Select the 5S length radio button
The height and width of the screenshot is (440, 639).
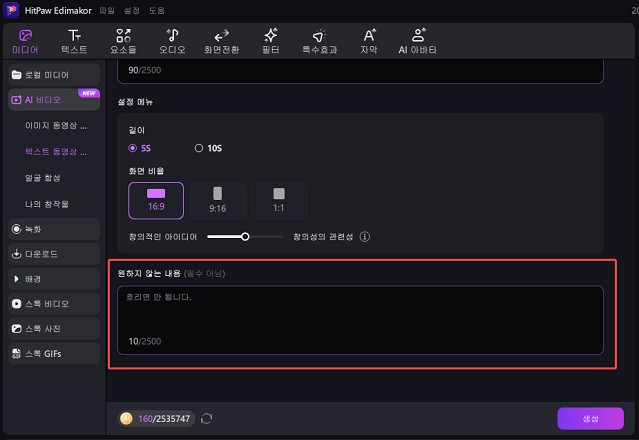click(132, 148)
